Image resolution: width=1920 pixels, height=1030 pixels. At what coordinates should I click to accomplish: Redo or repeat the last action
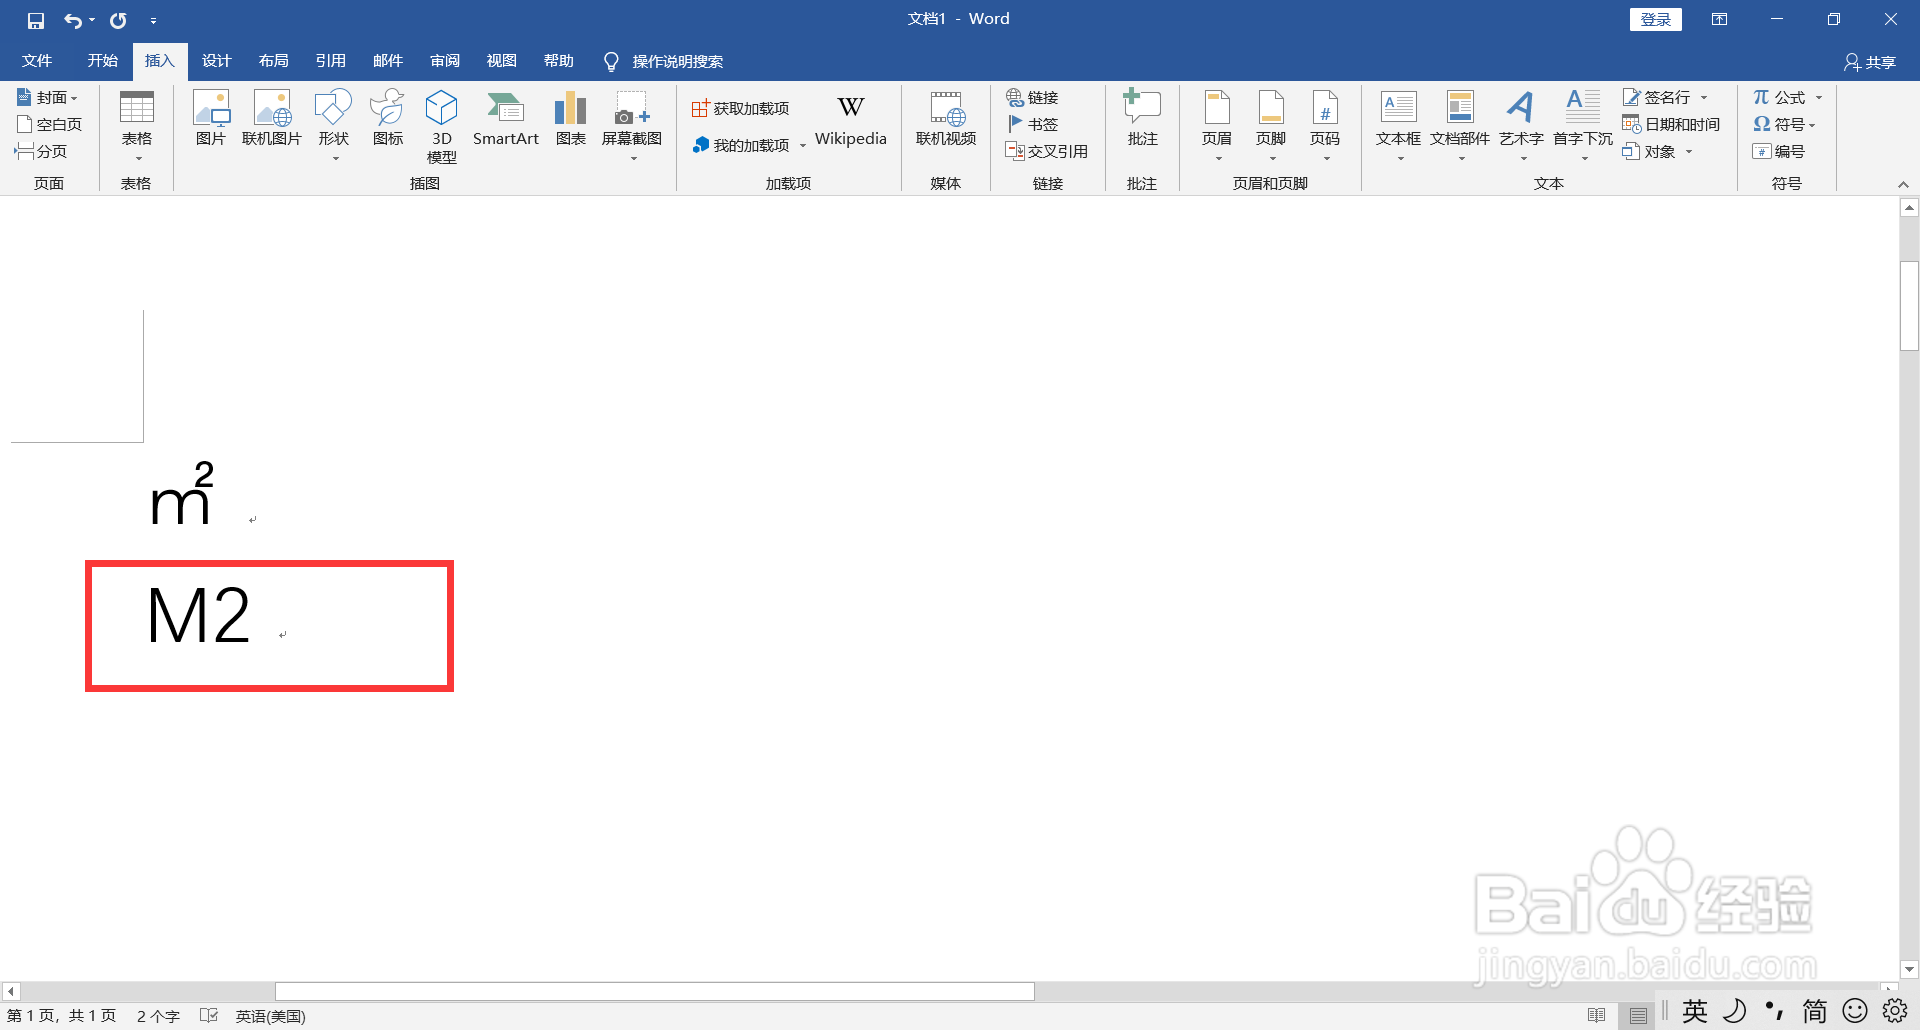pyautogui.click(x=118, y=20)
